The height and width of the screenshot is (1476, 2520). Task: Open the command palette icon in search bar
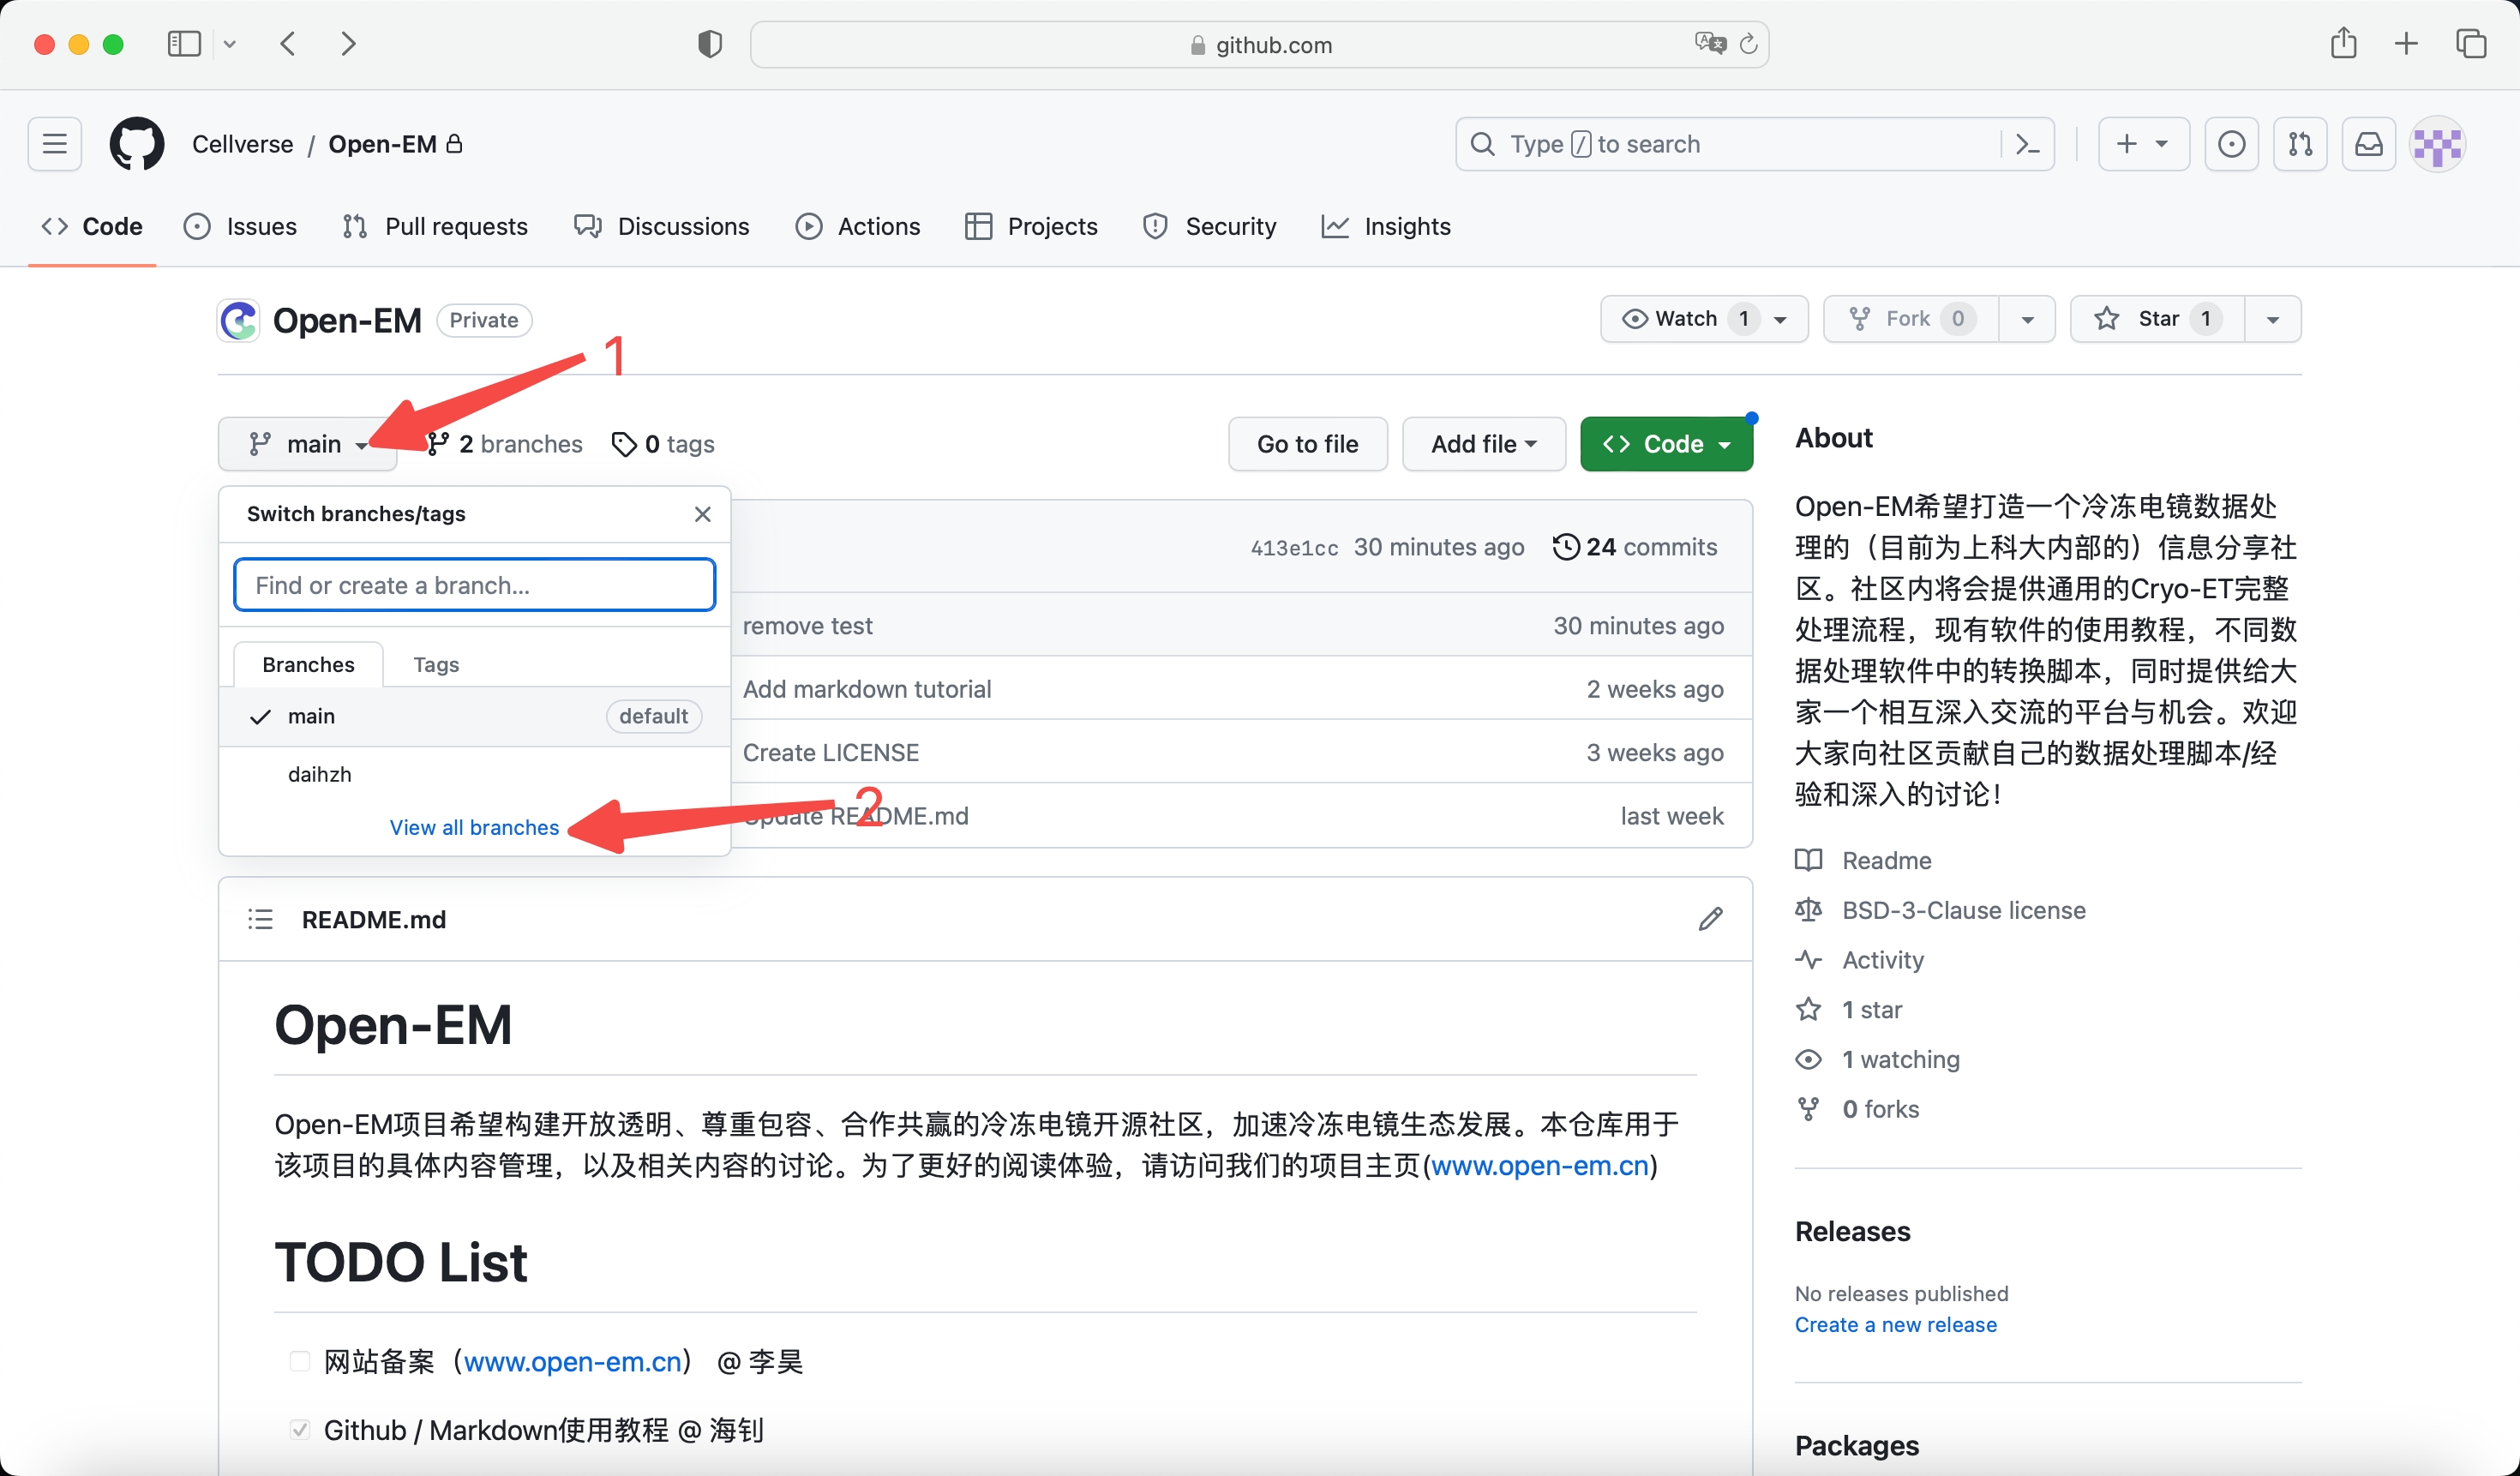(2027, 144)
